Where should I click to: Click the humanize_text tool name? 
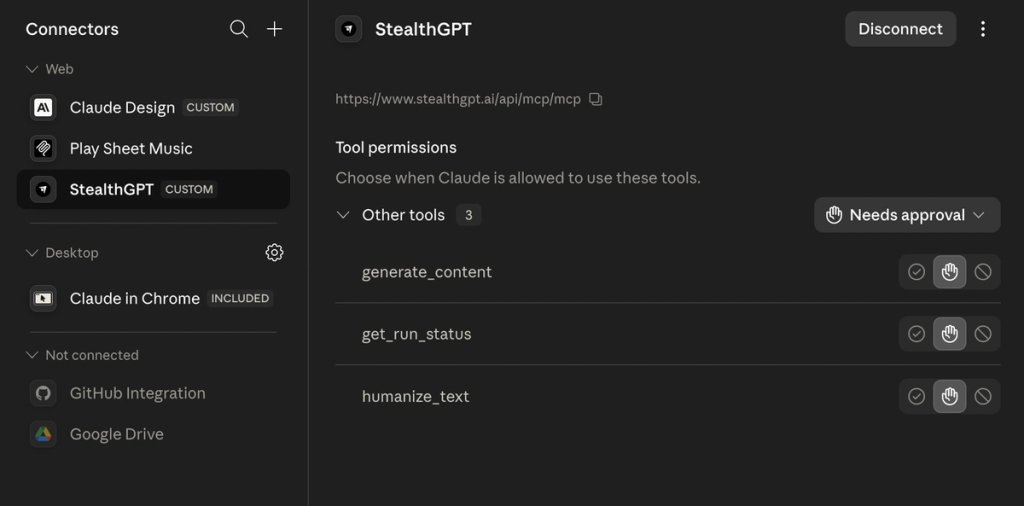point(415,396)
